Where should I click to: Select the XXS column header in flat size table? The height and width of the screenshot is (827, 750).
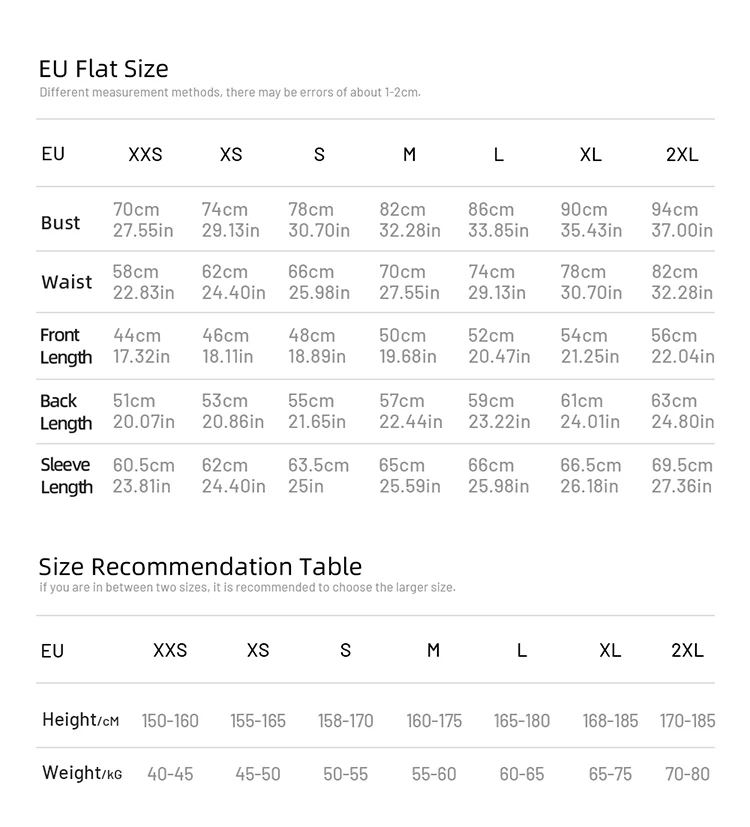pos(145,155)
